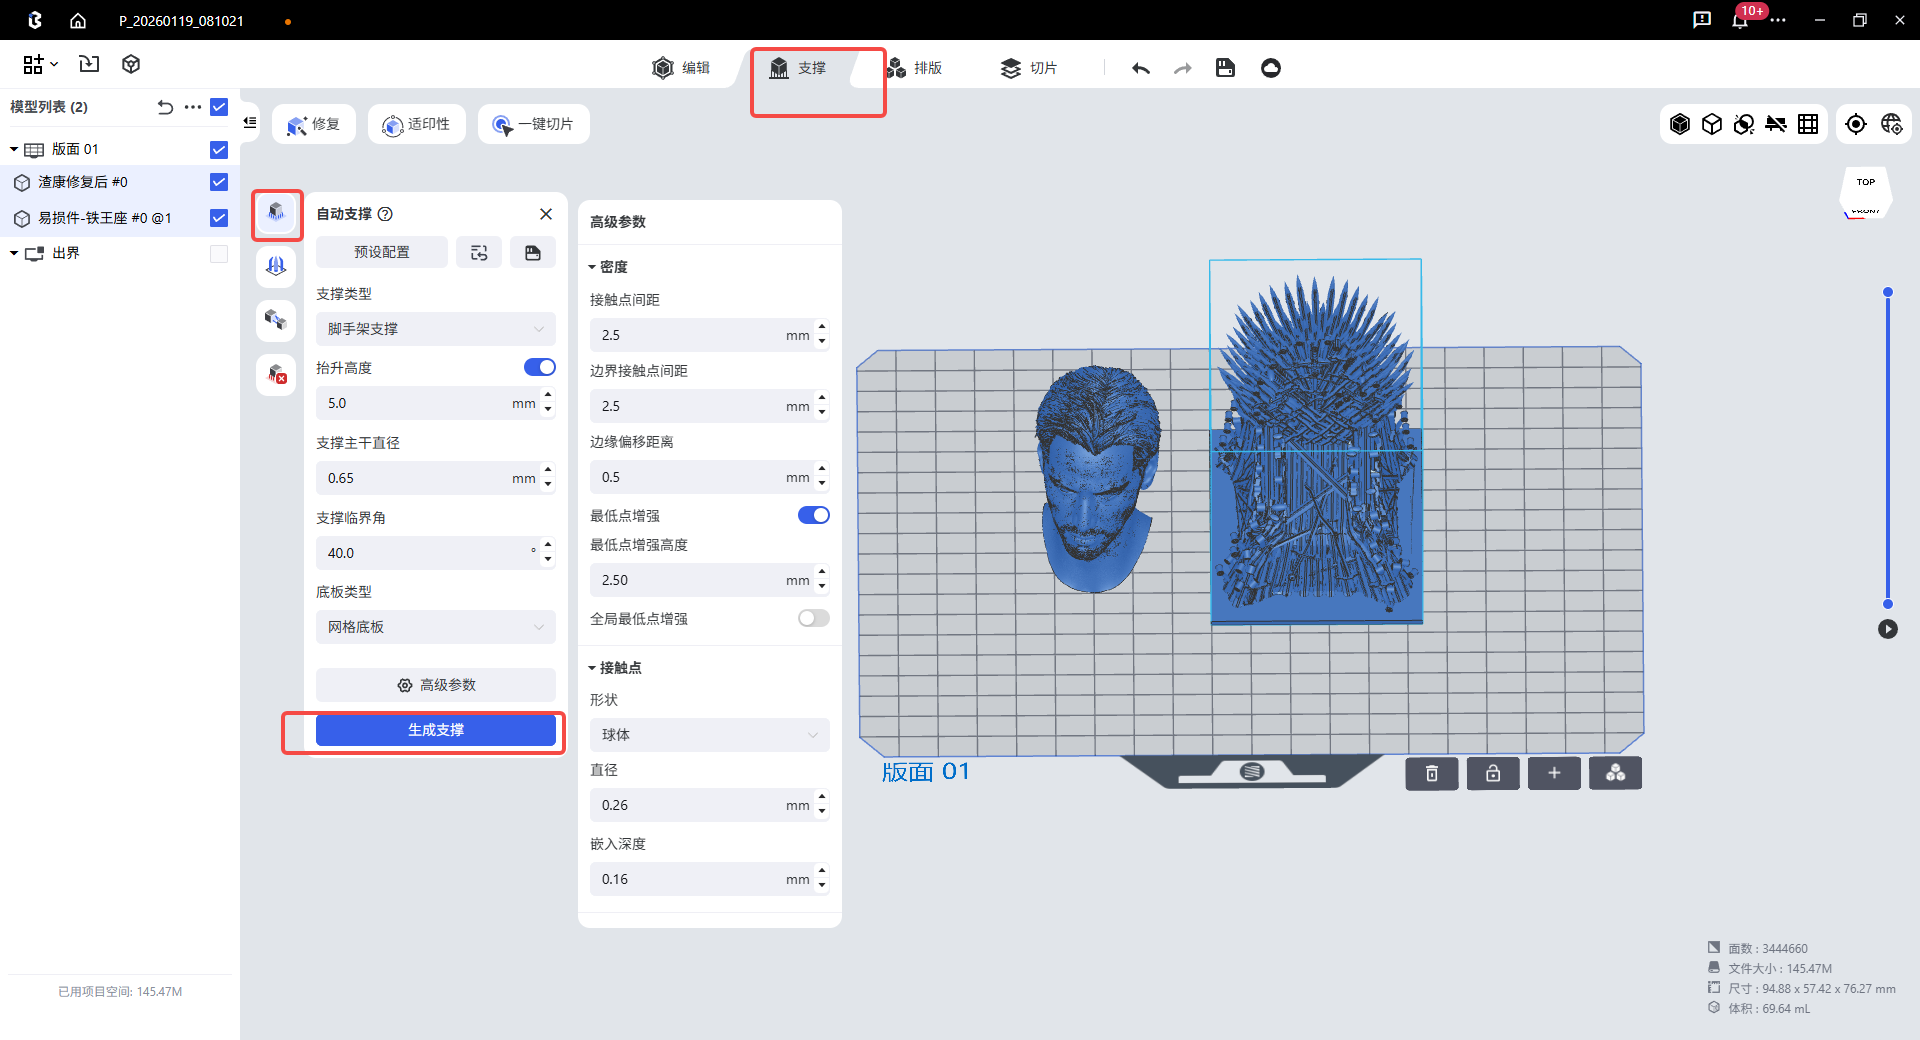Toggle the 最低点增强 switch
The image size is (1920, 1040).
[814, 516]
